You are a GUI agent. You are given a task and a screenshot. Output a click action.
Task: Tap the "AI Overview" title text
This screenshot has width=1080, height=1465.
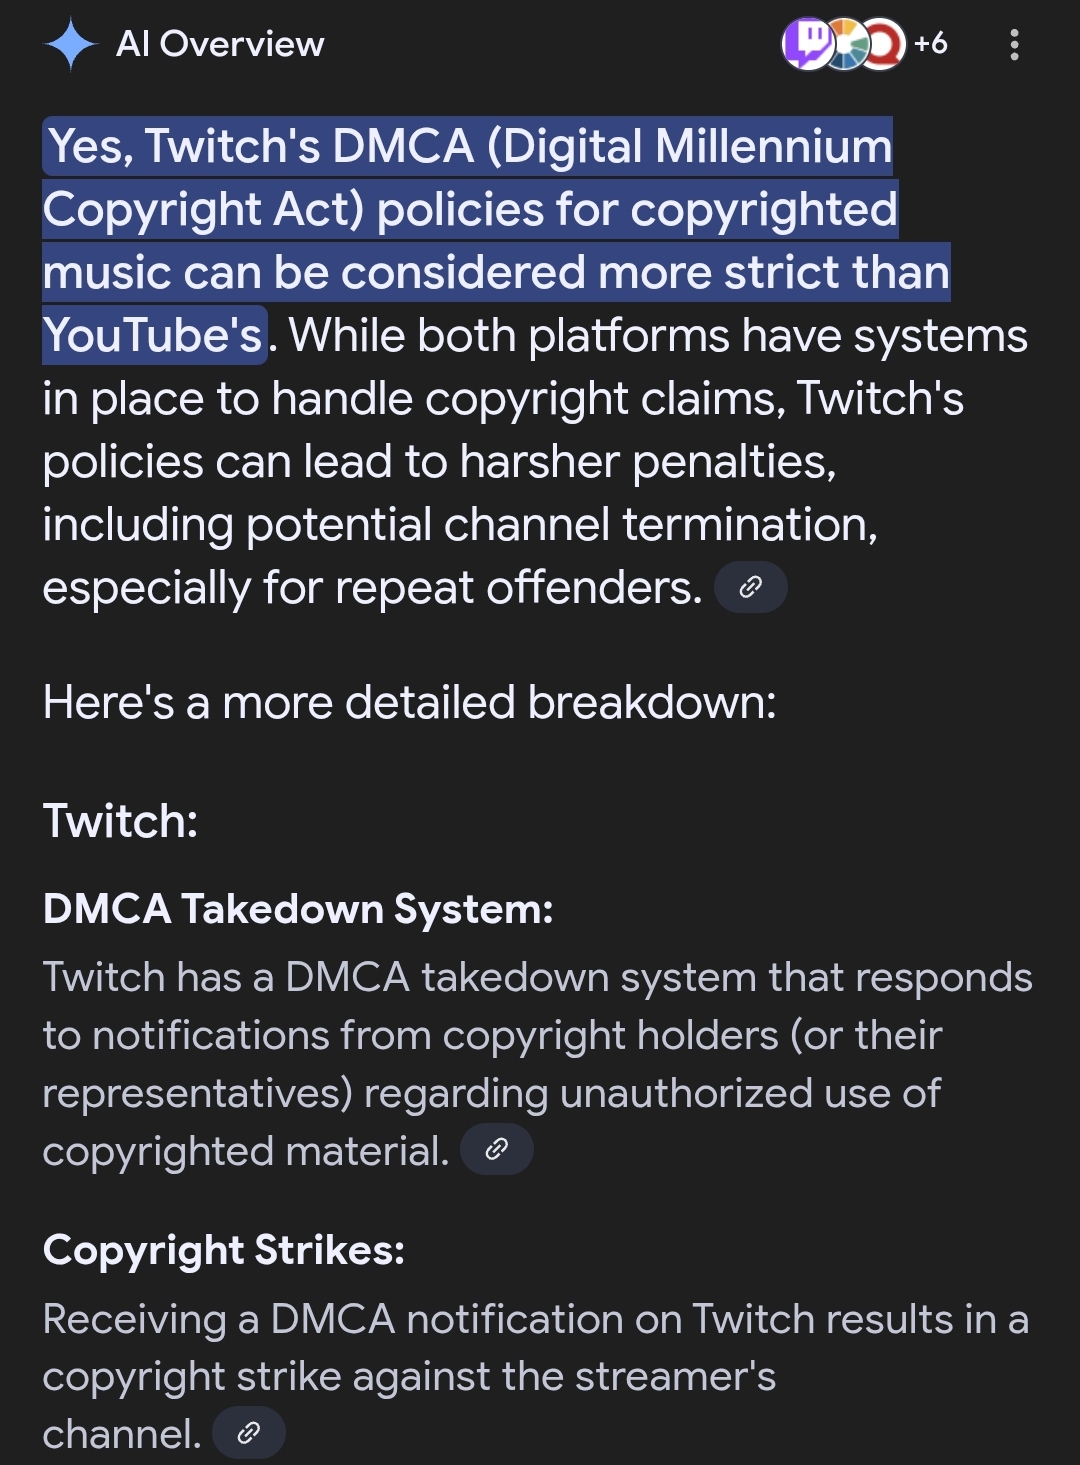click(x=220, y=44)
